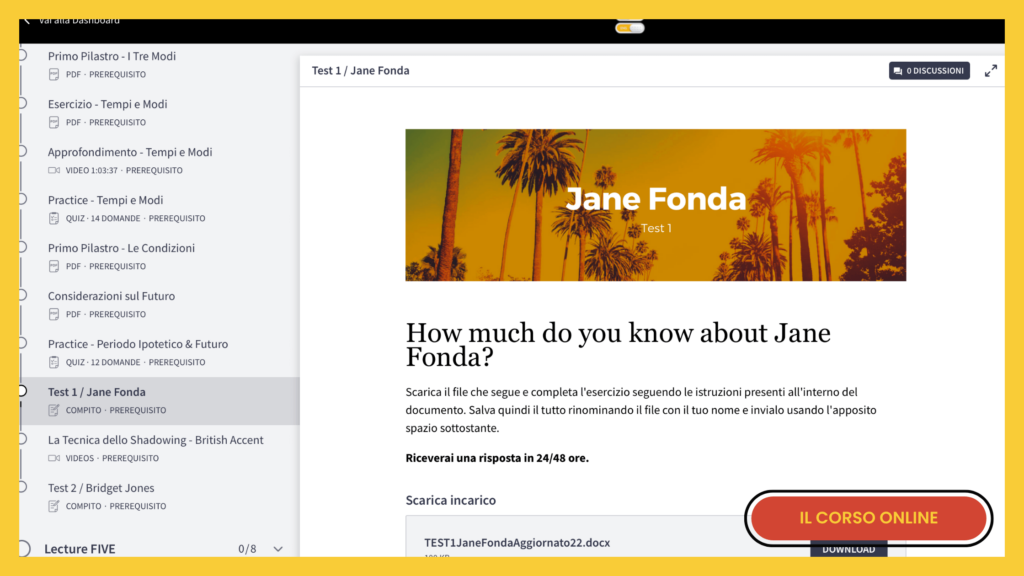Click 'Riceverai una risposta in 24/48 ore.' text
Image resolution: width=1024 pixels, height=576 pixels.
[497, 458]
